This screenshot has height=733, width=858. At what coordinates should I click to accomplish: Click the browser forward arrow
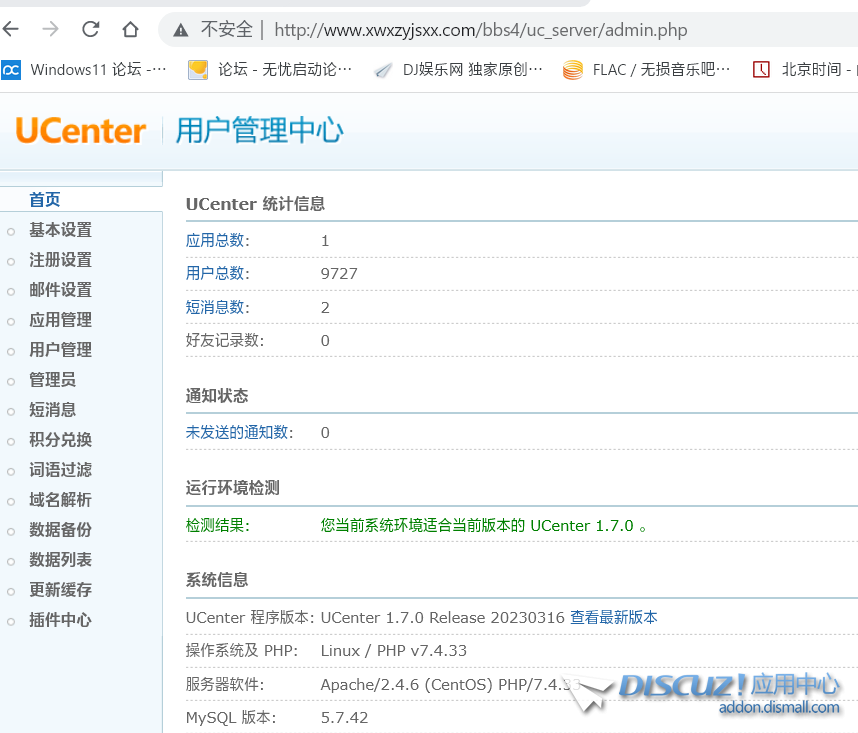pos(51,29)
